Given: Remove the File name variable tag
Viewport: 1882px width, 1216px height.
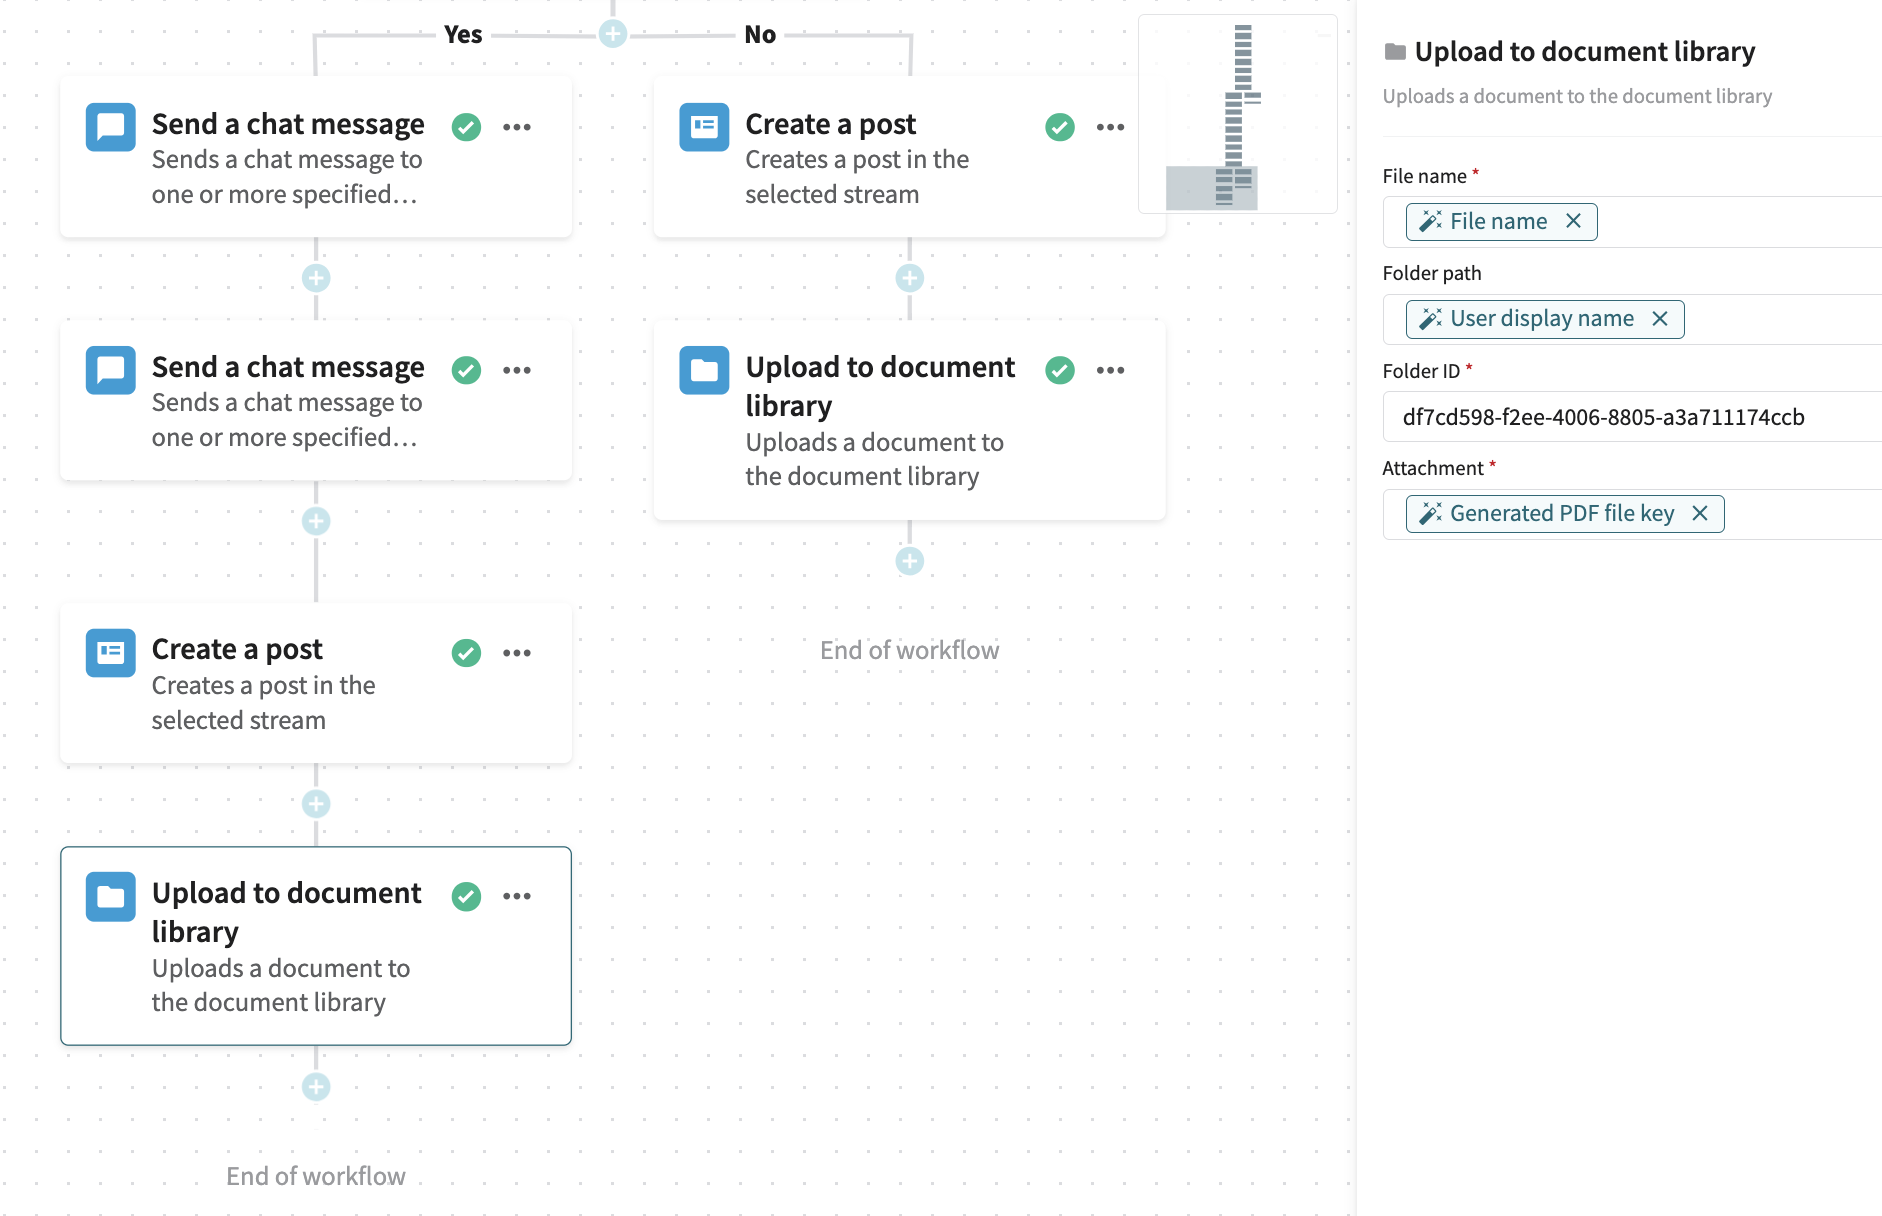Looking at the screenshot, I should [1573, 221].
